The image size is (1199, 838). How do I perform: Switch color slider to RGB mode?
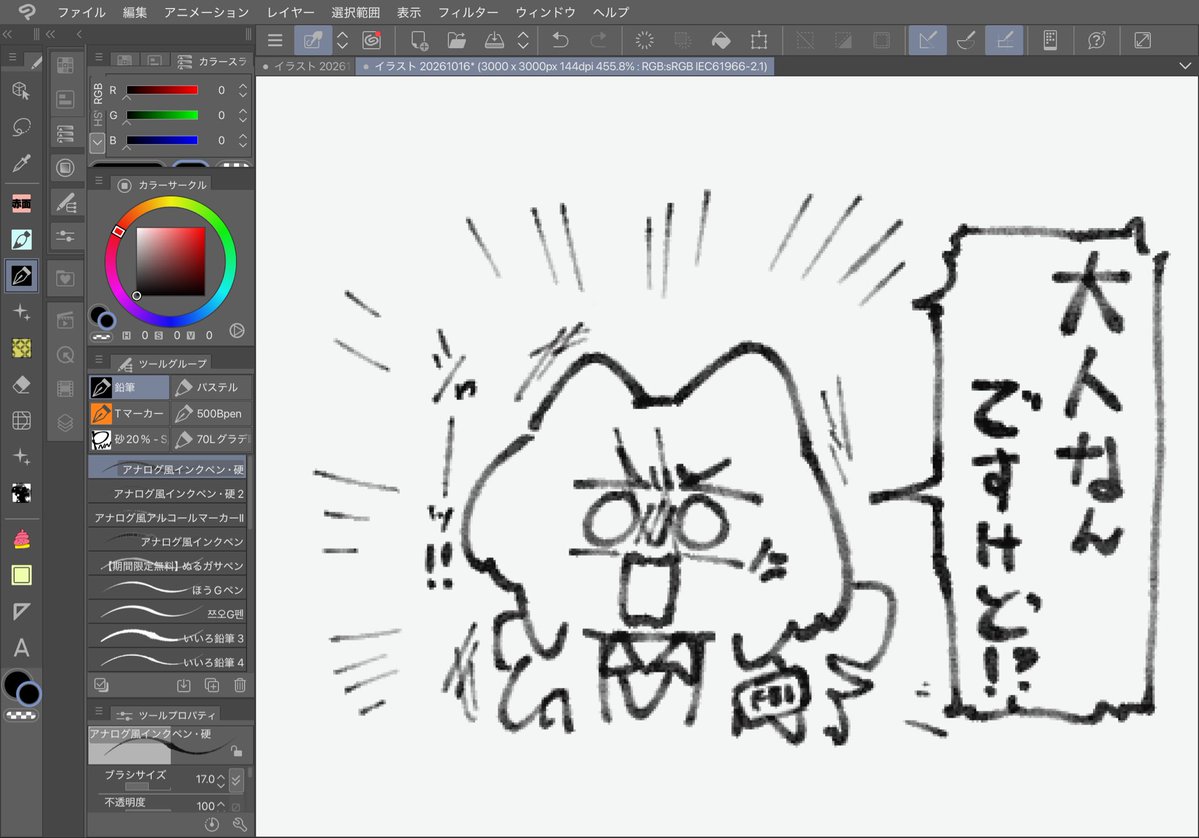[97, 93]
